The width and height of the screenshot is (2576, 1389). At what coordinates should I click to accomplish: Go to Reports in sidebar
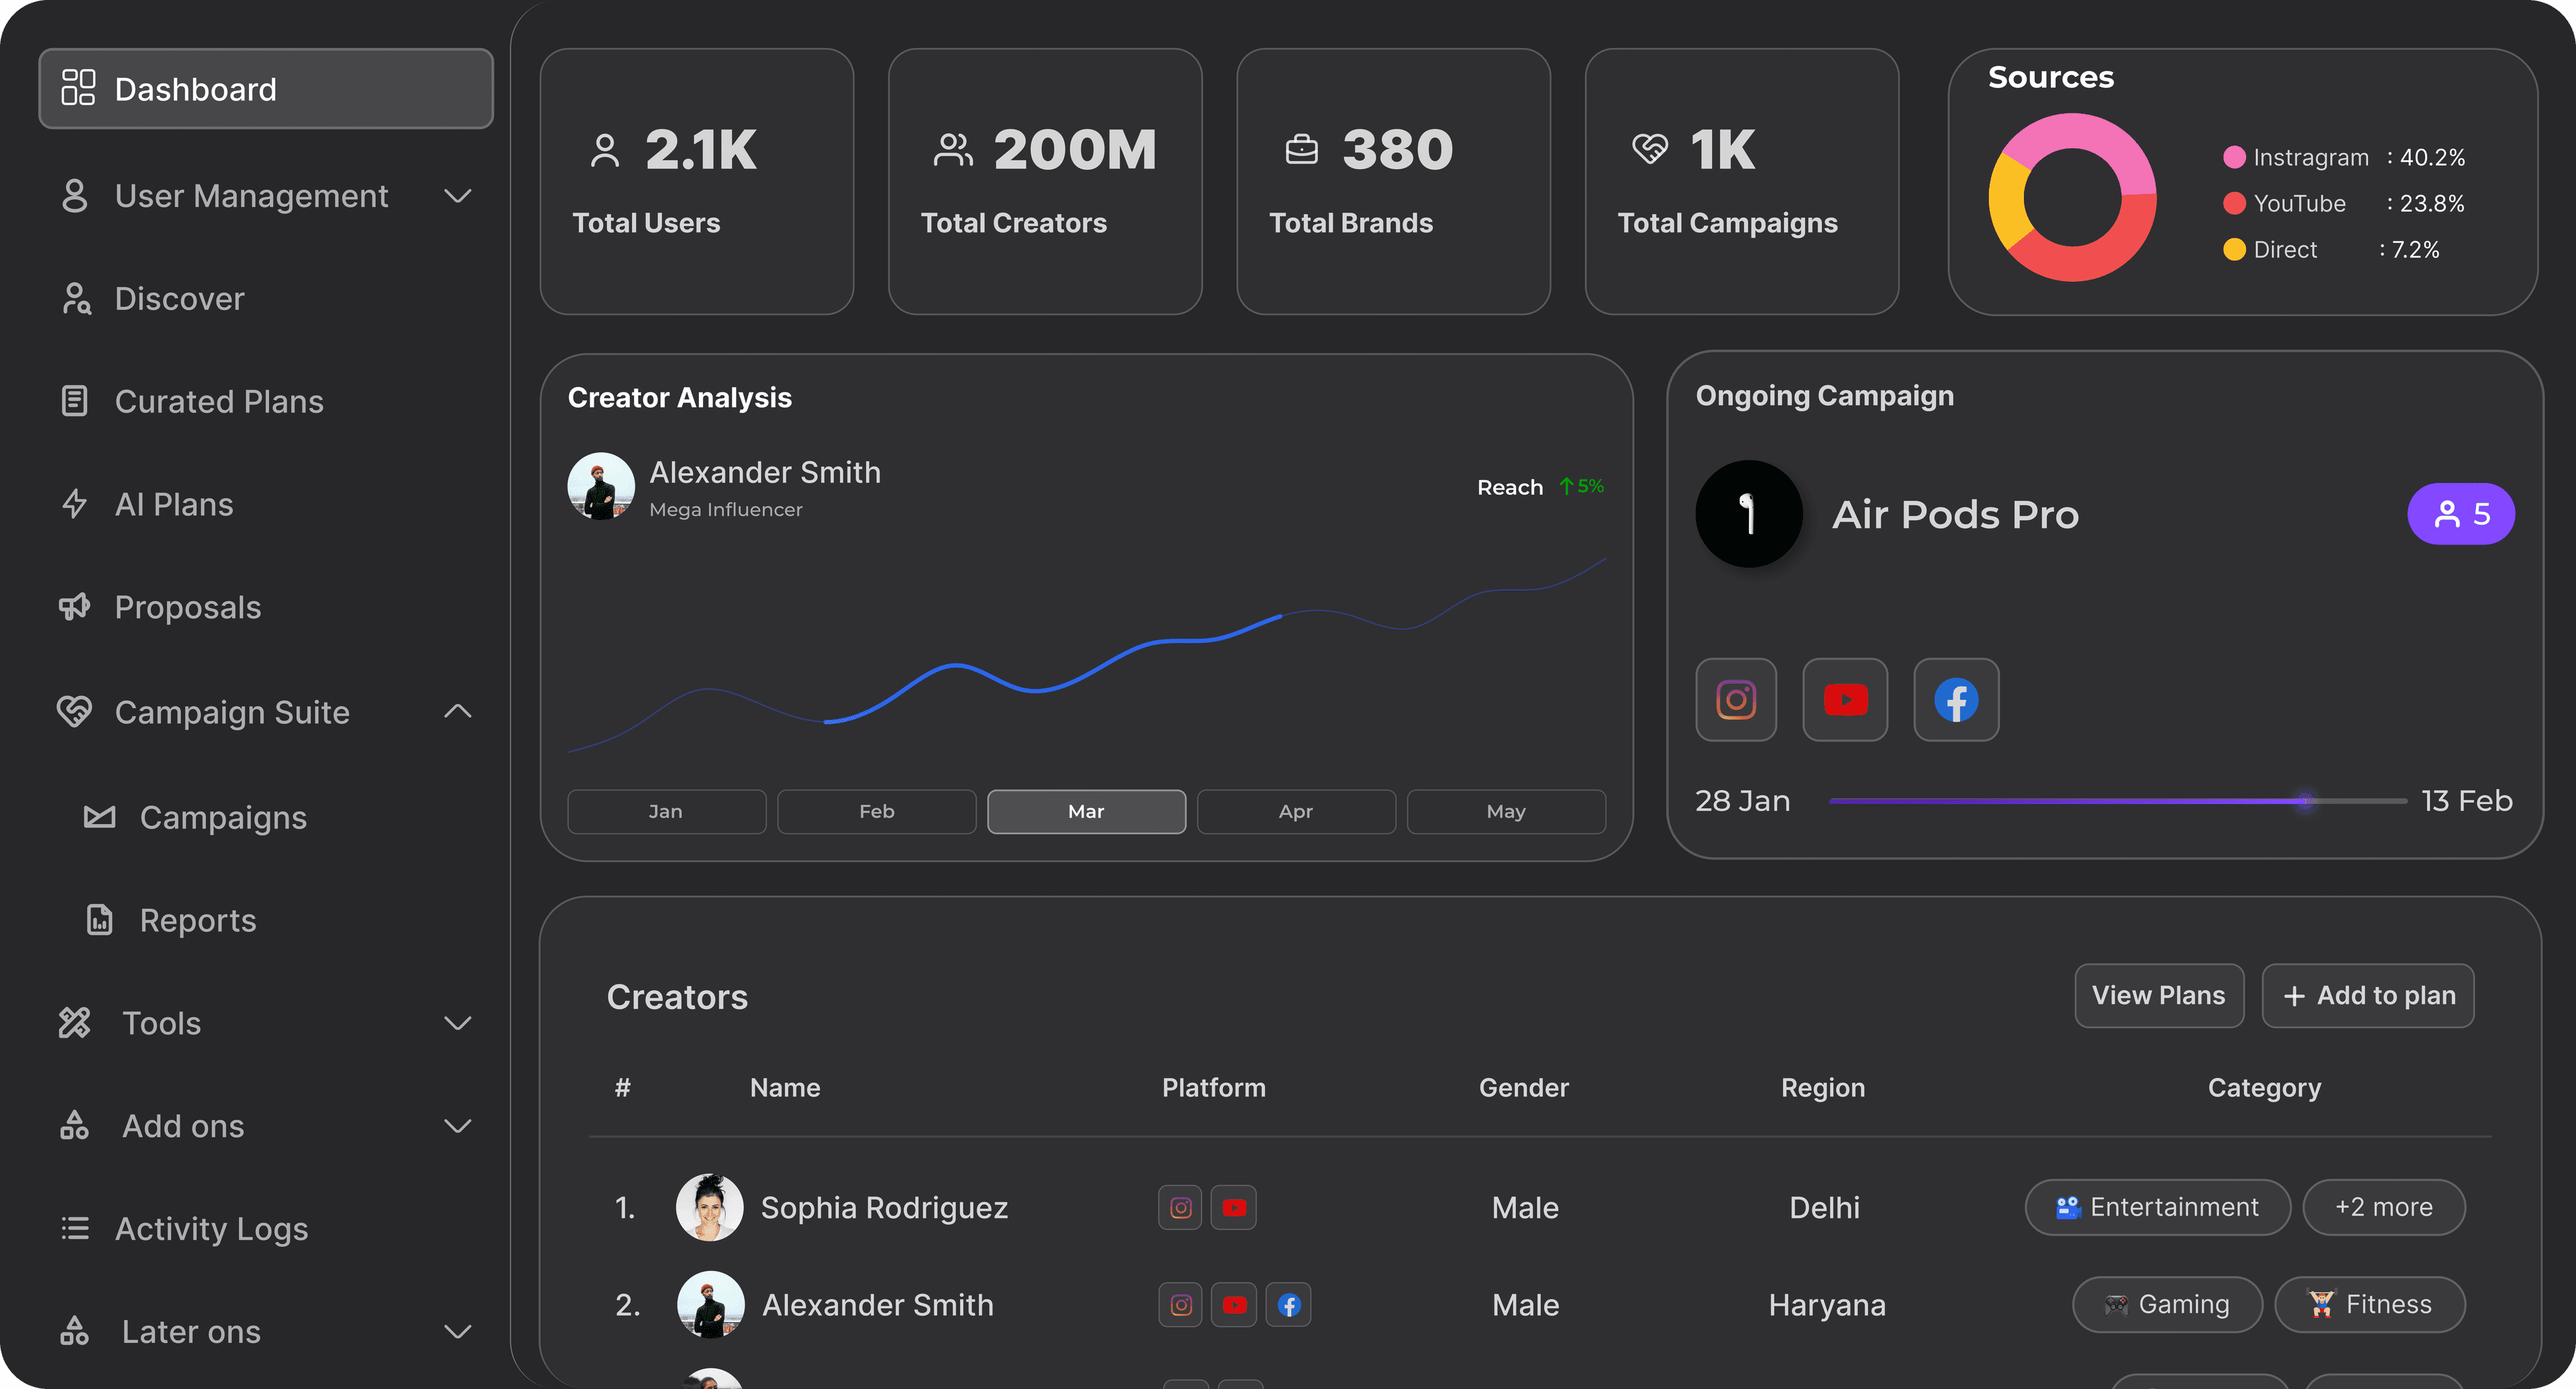pos(197,920)
